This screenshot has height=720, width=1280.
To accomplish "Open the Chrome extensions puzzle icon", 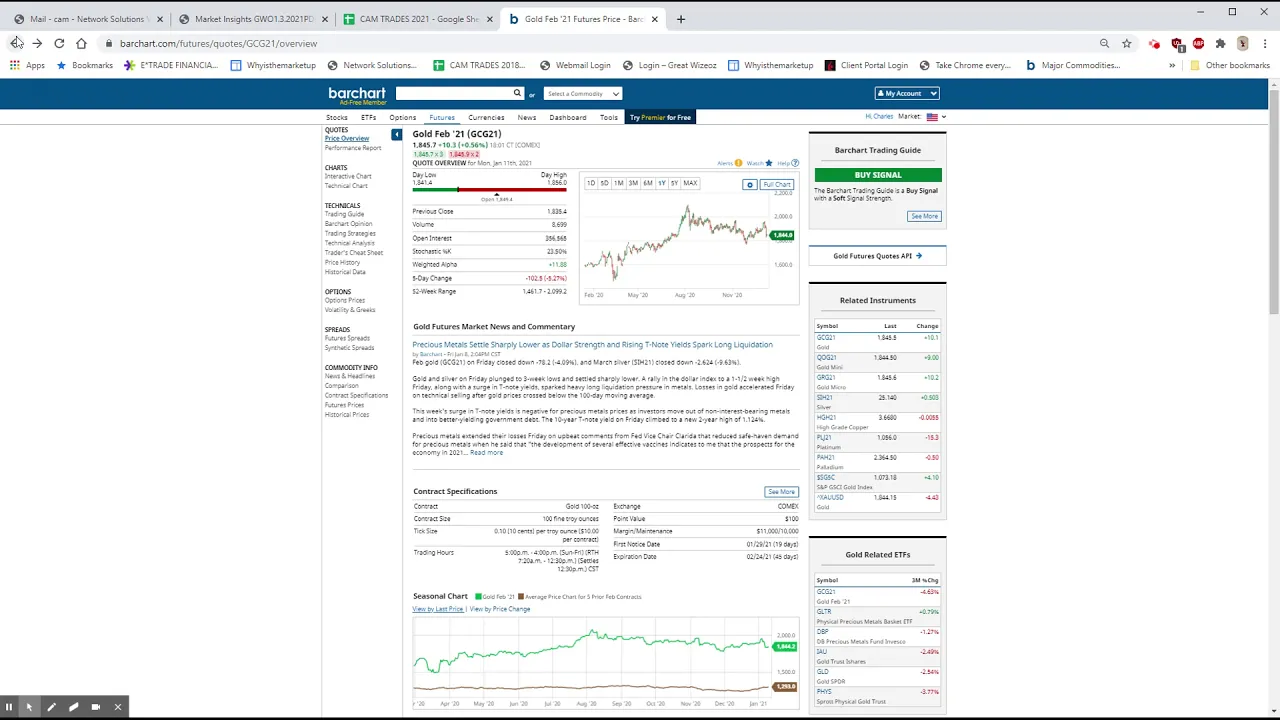I will point(1220,43).
